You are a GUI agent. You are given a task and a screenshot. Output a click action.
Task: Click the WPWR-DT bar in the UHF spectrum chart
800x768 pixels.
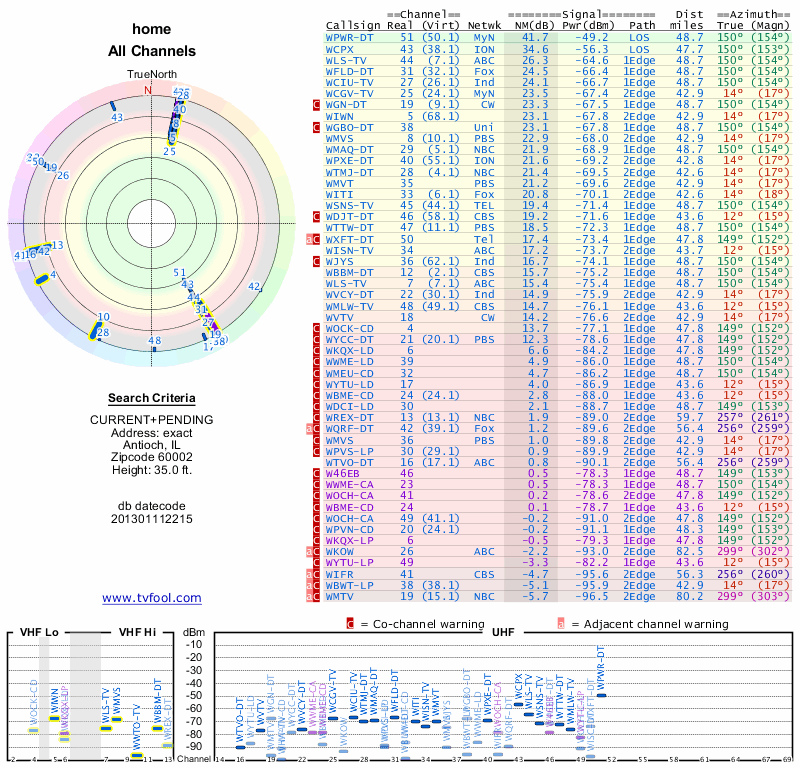tap(602, 695)
